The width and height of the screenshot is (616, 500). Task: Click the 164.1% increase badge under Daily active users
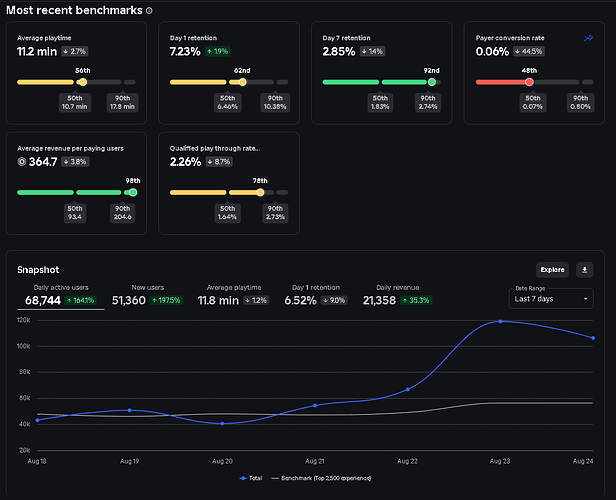pyautogui.click(x=81, y=300)
